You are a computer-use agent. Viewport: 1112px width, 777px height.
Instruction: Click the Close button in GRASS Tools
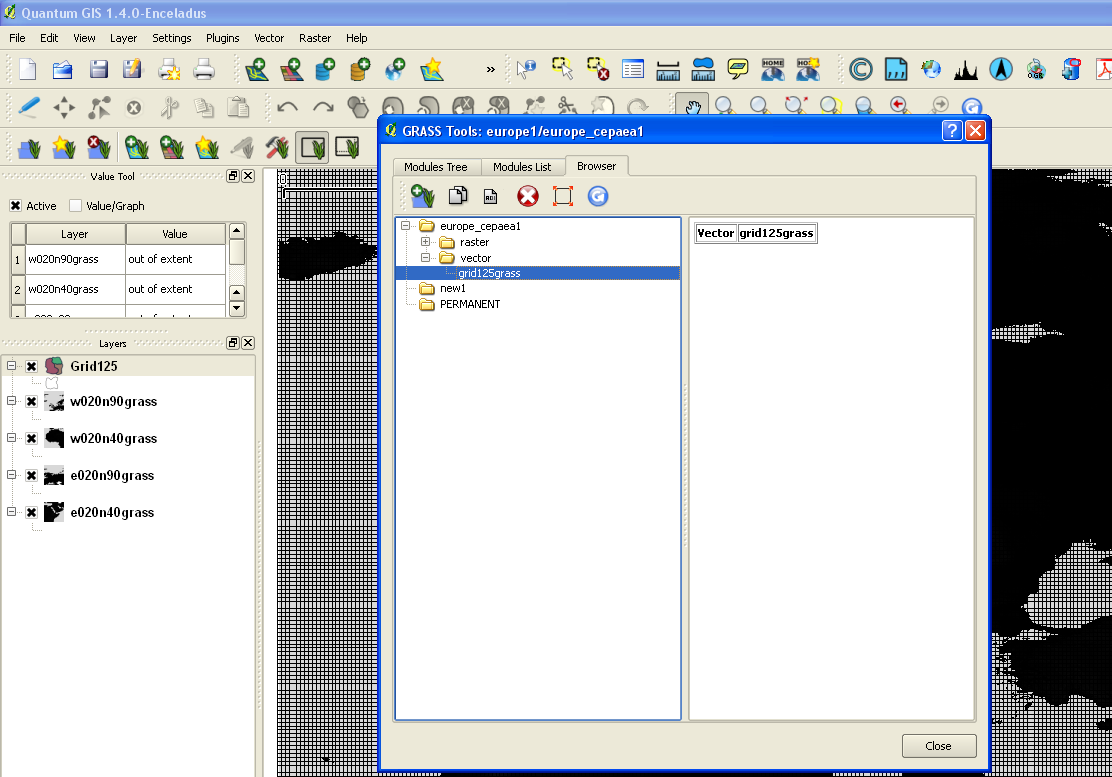tap(938, 746)
